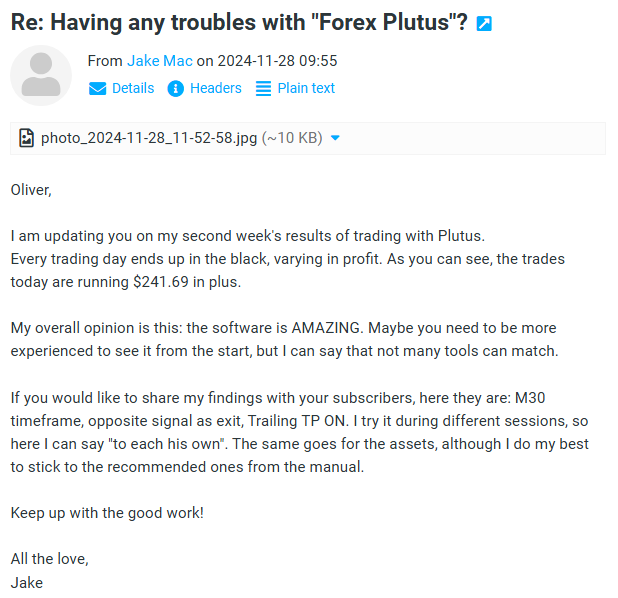Click the attachment size (~10 KB) label
The image size is (618, 598).
coord(292,138)
